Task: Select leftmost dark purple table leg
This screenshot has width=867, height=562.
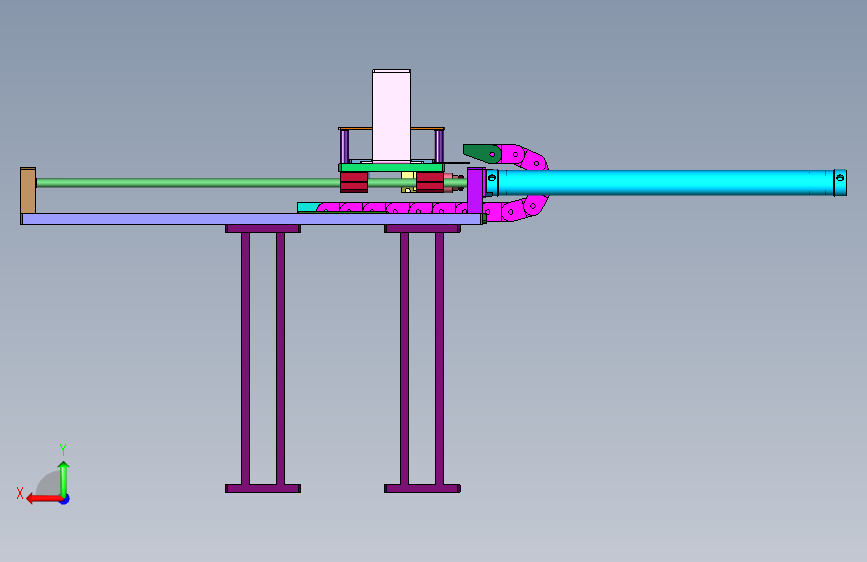Action: coord(246,358)
